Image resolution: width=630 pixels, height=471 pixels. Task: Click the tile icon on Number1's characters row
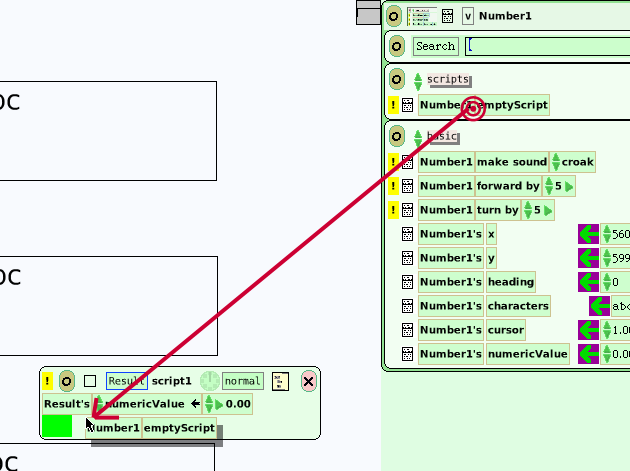[x=407, y=306]
